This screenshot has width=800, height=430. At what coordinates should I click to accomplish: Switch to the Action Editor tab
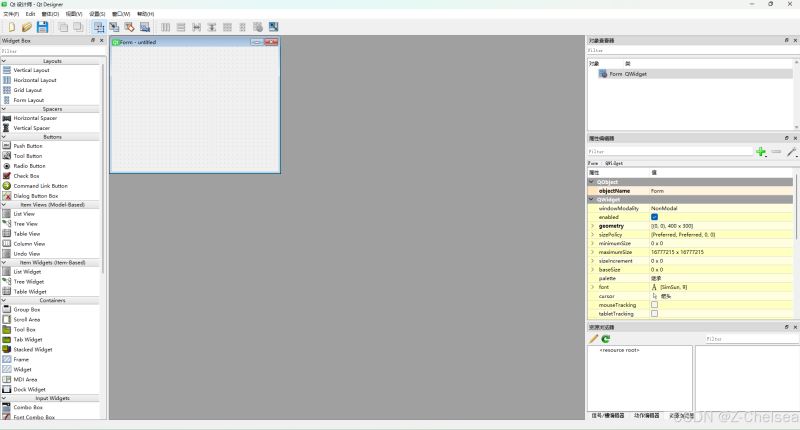click(646, 416)
